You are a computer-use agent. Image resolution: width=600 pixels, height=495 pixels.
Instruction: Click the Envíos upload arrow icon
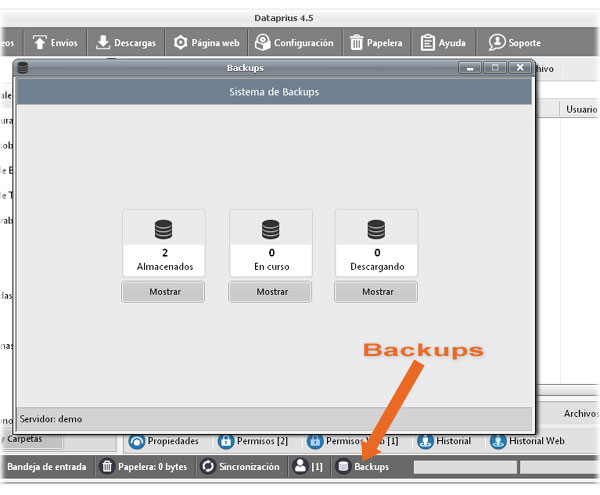click(x=39, y=42)
